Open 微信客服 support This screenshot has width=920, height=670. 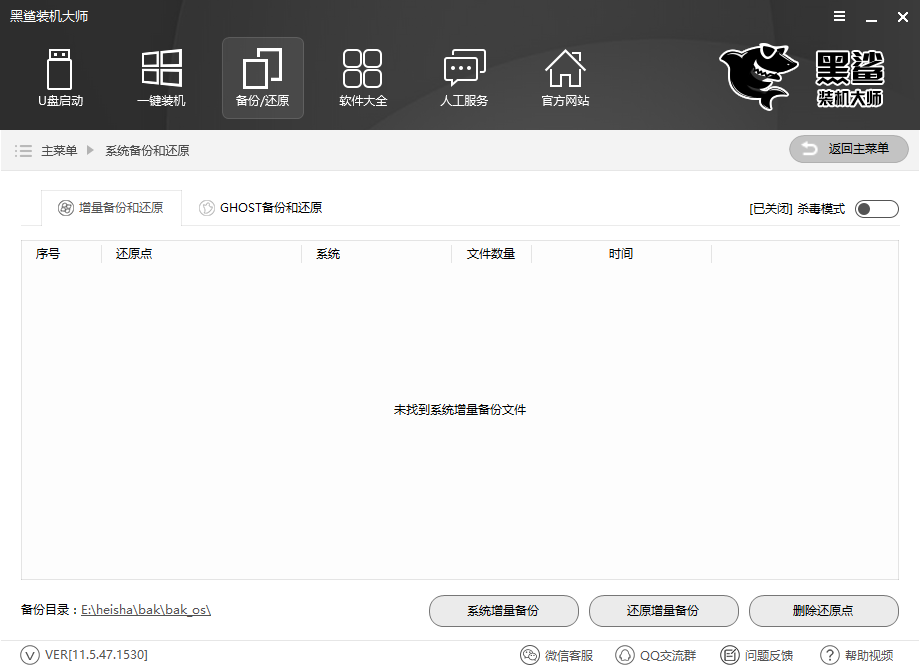pos(557,655)
